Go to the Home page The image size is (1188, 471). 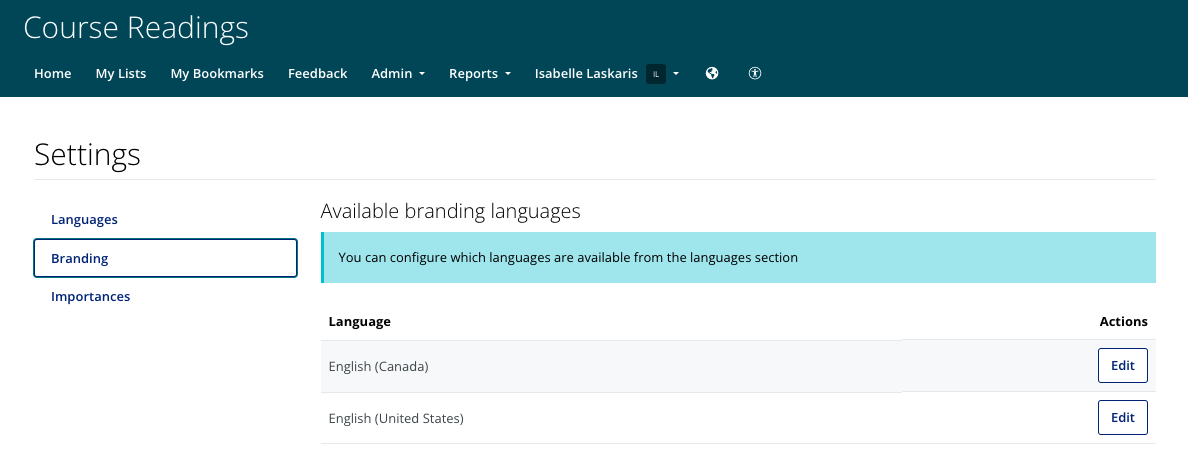(x=53, y=73)
